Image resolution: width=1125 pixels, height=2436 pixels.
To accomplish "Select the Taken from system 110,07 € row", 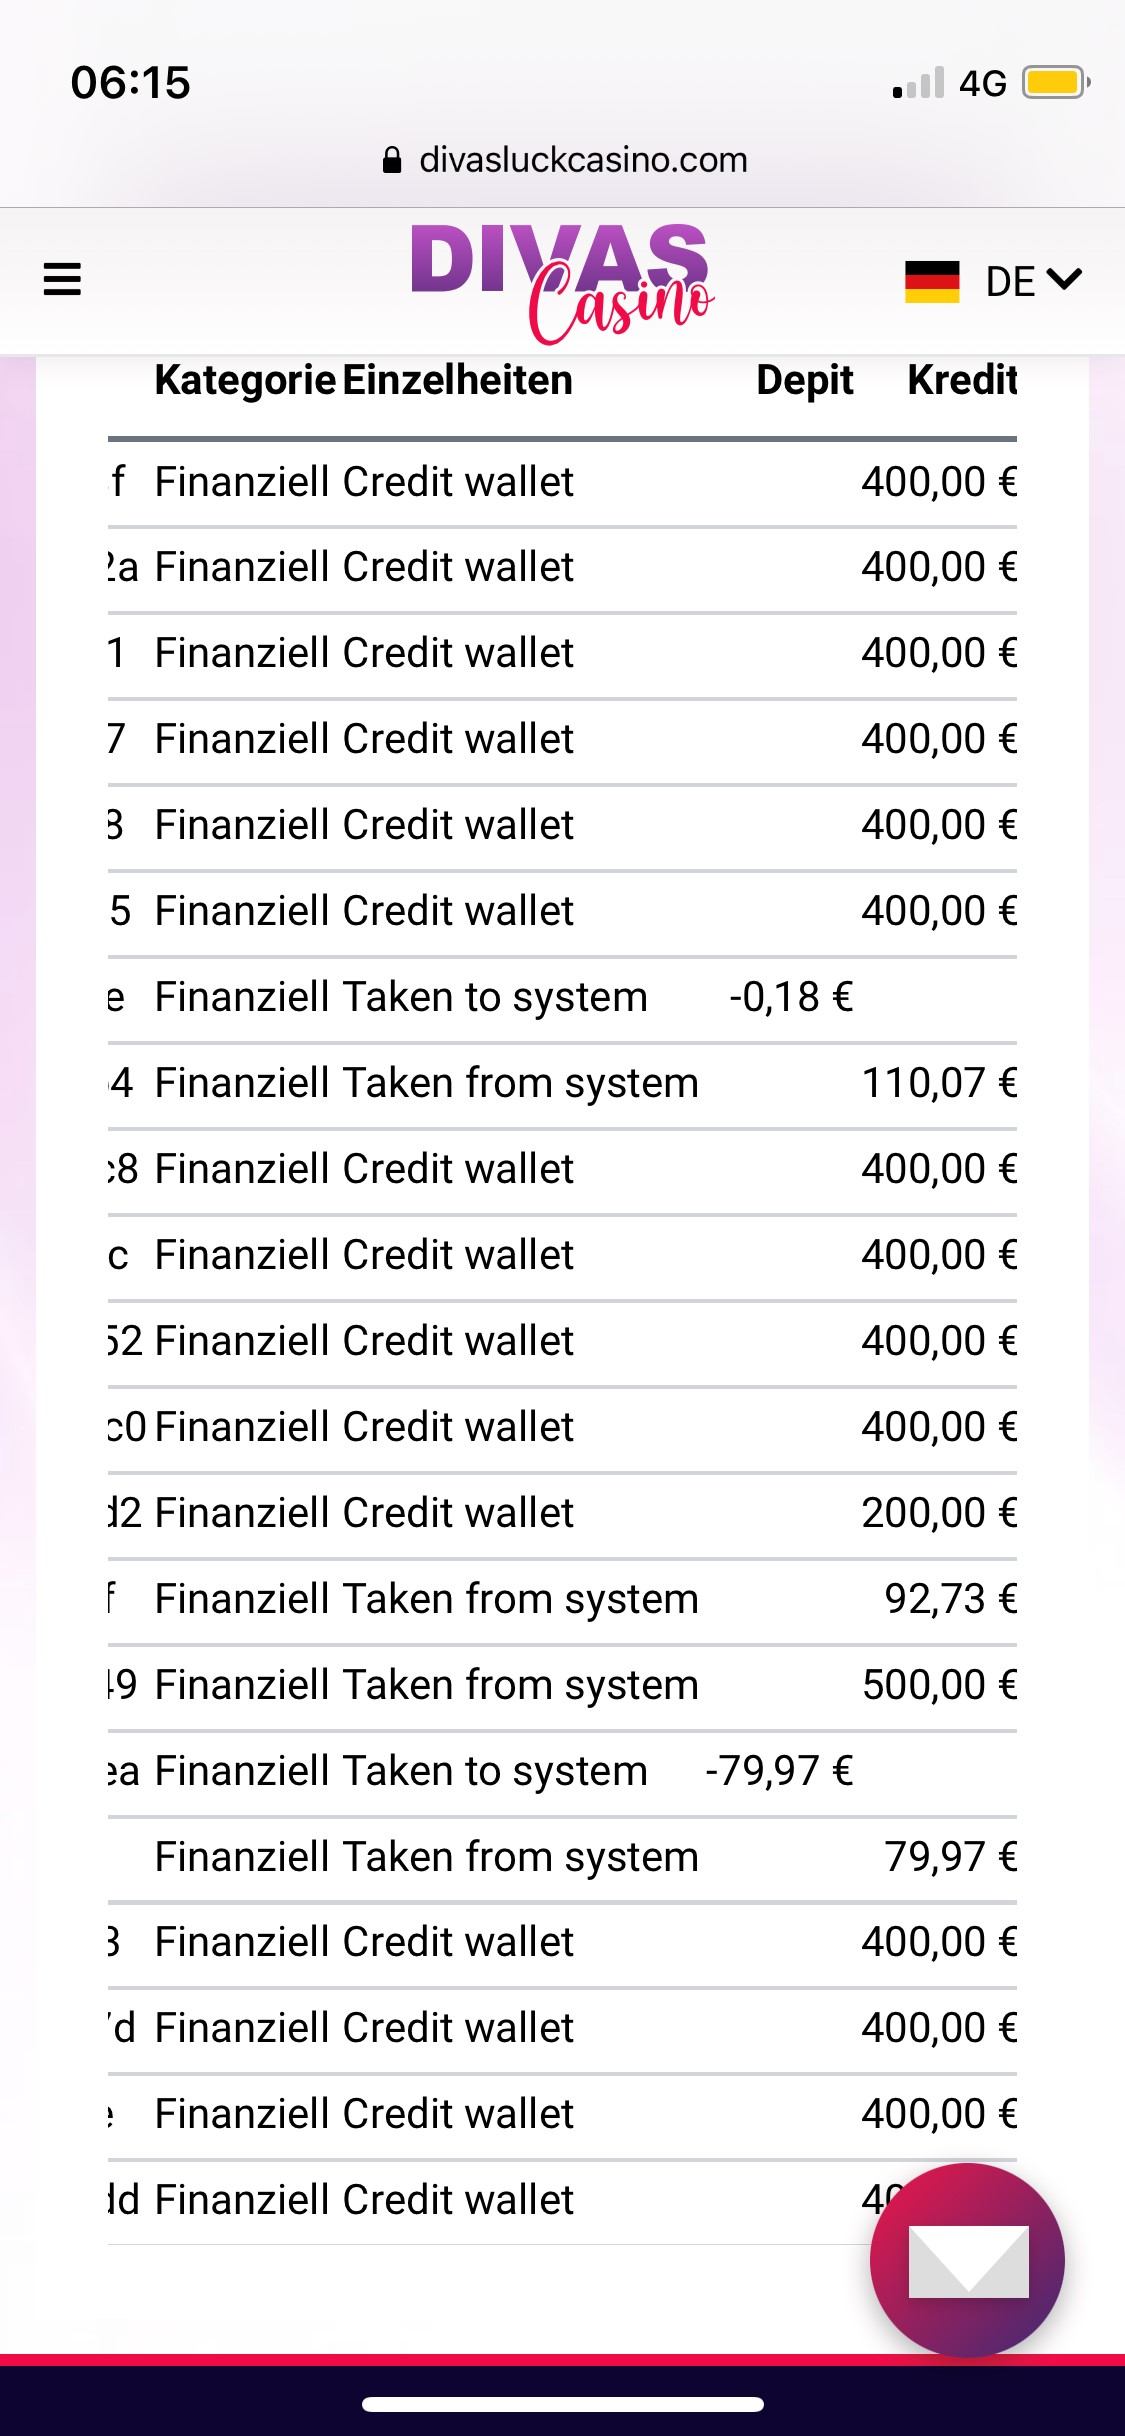I will [562, 1083].
